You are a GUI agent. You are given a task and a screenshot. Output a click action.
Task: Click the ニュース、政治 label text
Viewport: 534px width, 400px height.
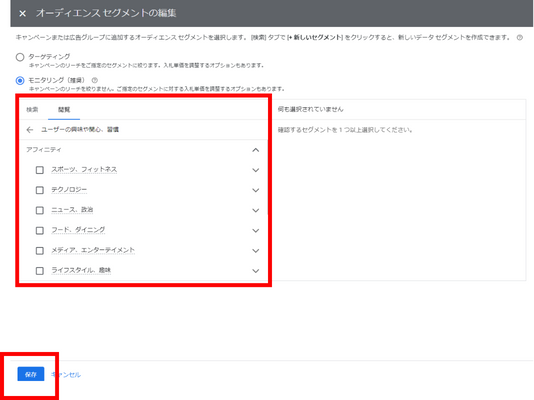(72, 210)
